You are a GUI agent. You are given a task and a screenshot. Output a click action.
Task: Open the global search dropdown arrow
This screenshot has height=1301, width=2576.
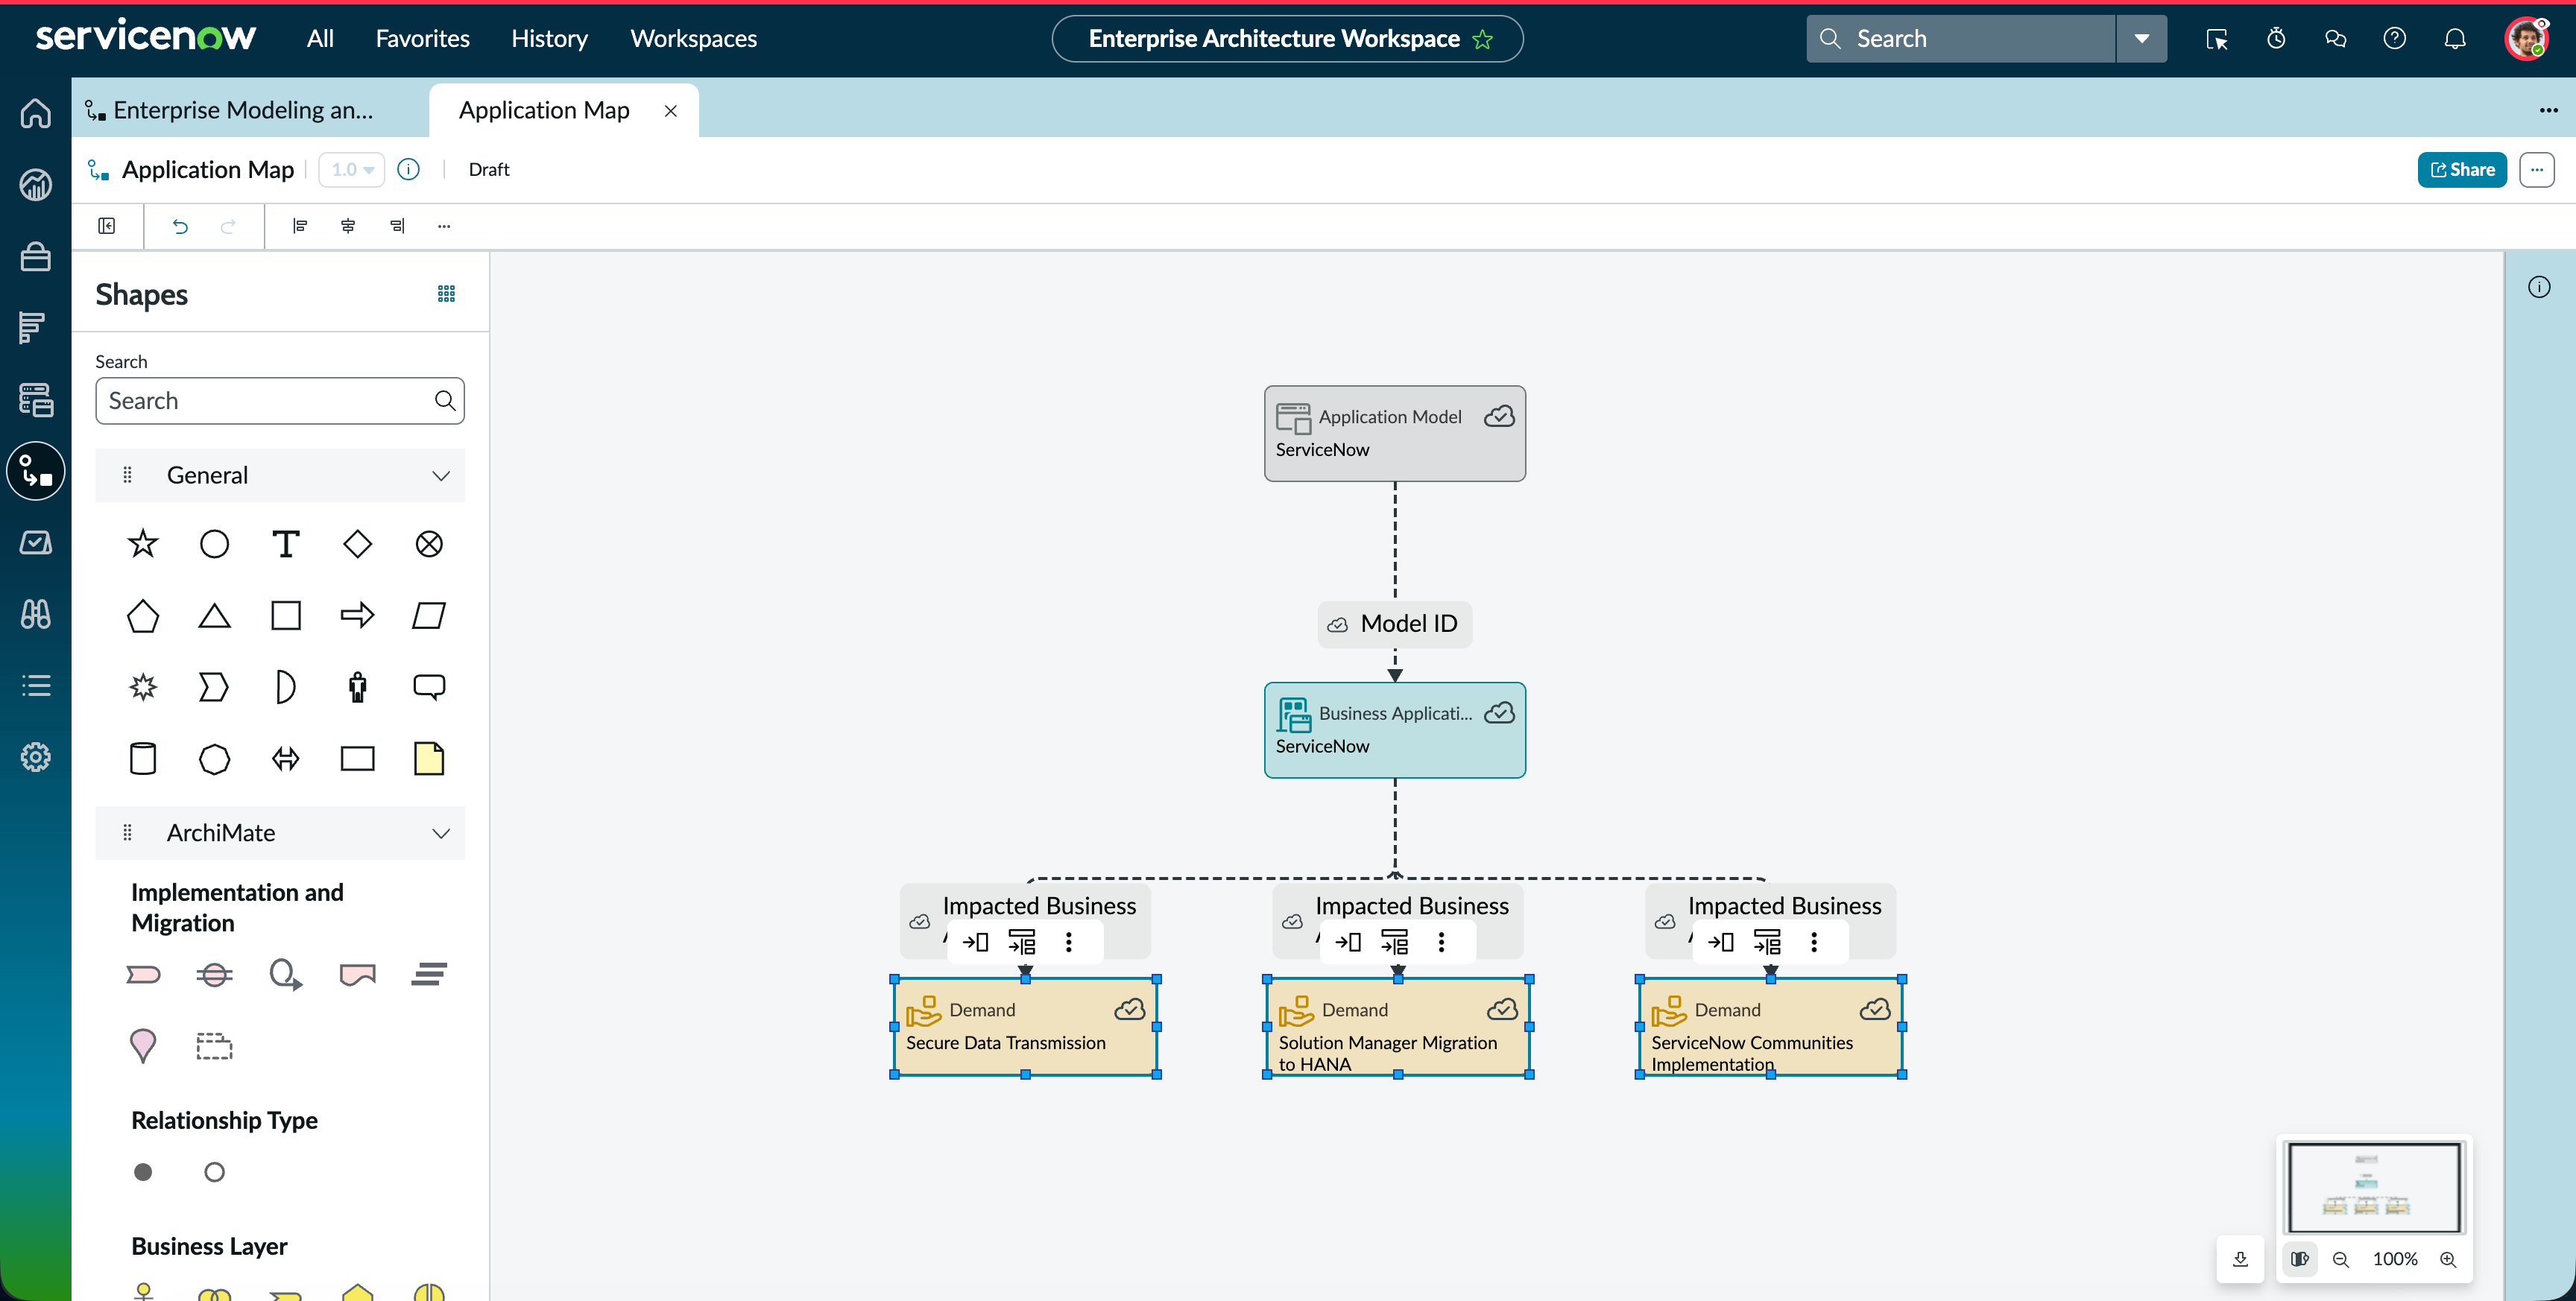coord(2142,38)
